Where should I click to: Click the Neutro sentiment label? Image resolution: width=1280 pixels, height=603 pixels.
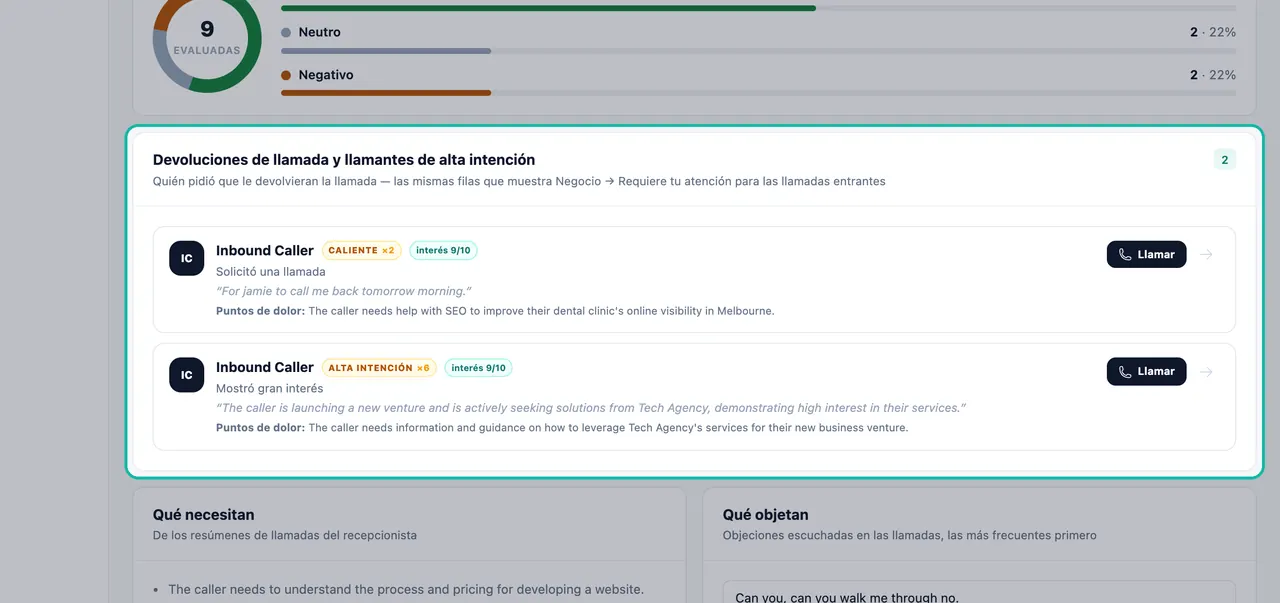coord(319,32)
